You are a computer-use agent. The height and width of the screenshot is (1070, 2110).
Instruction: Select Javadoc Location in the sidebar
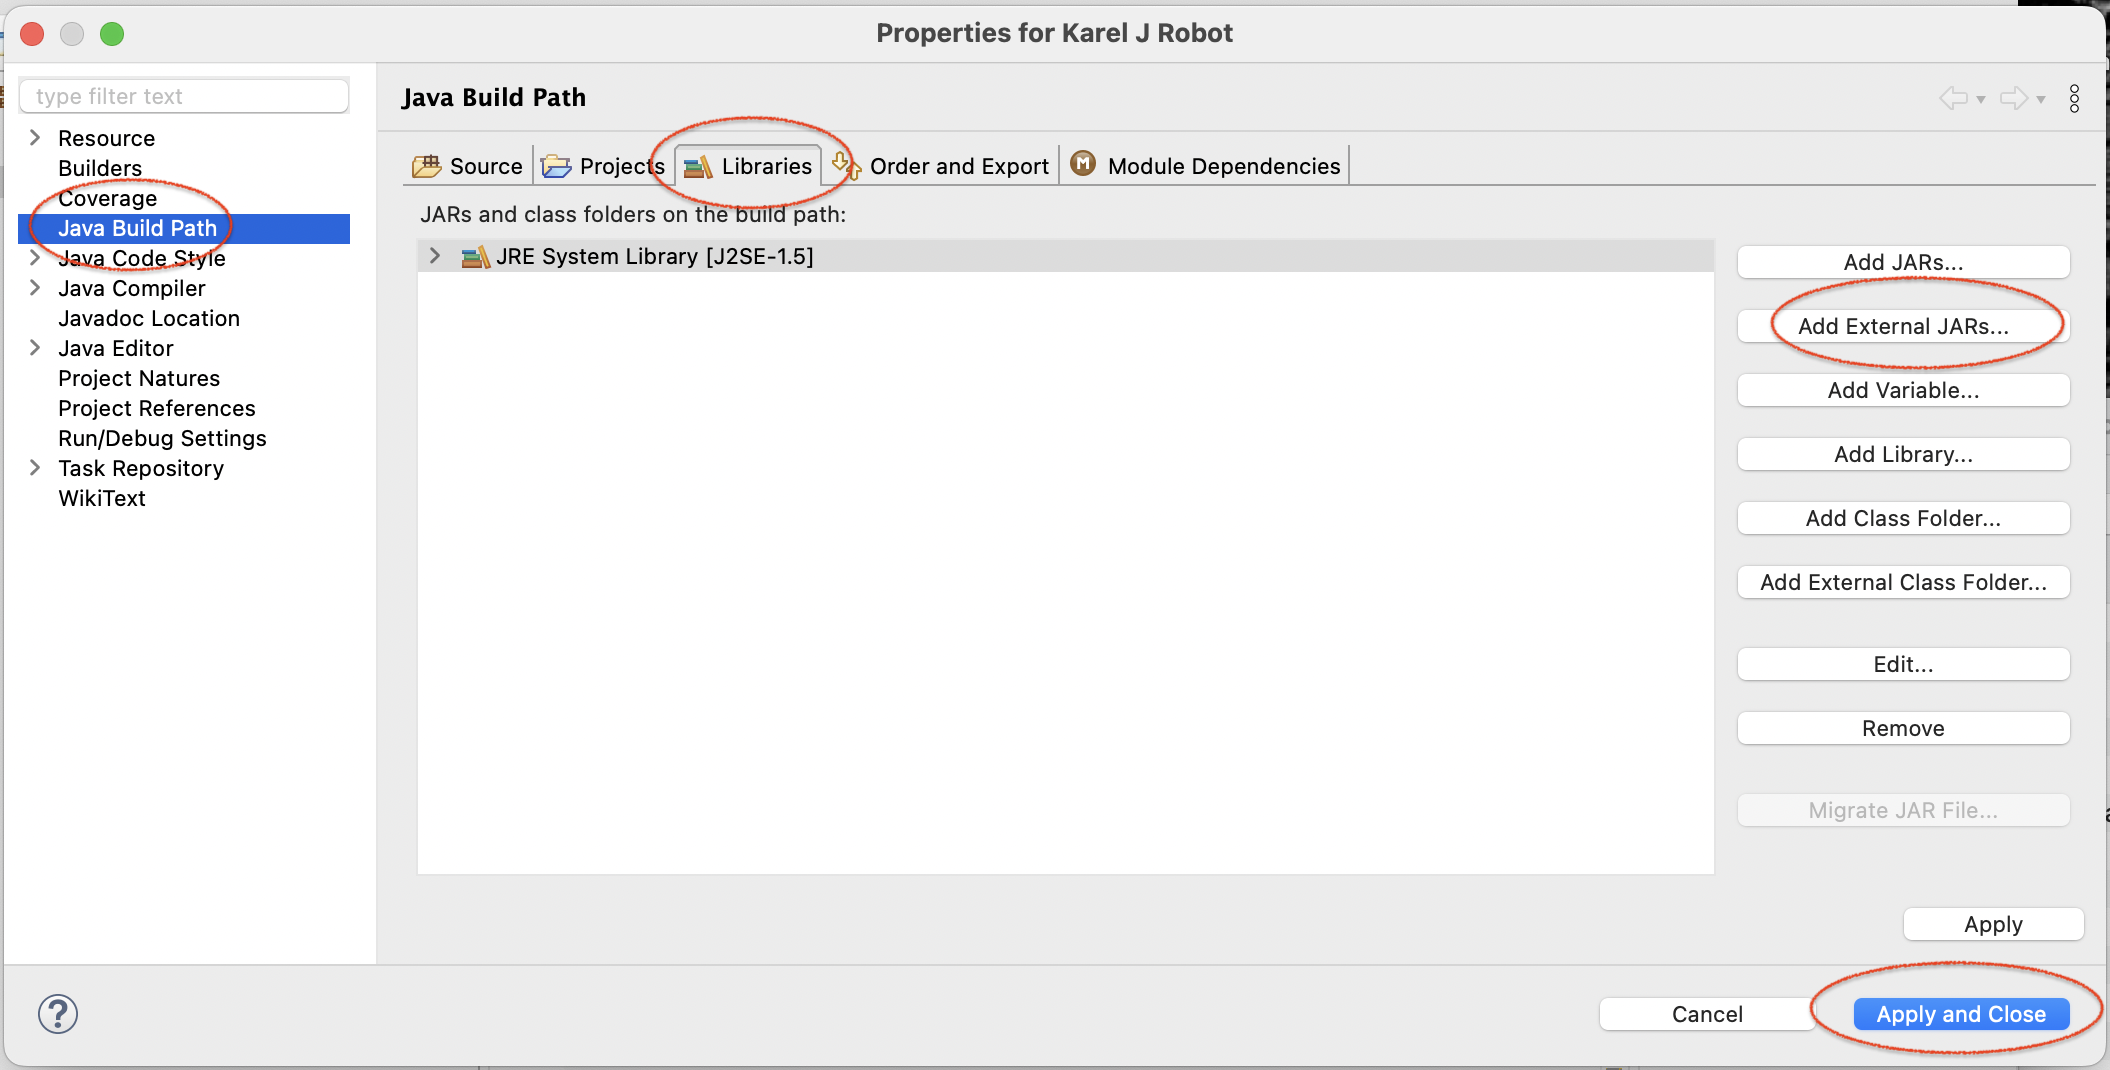point(149,318)
